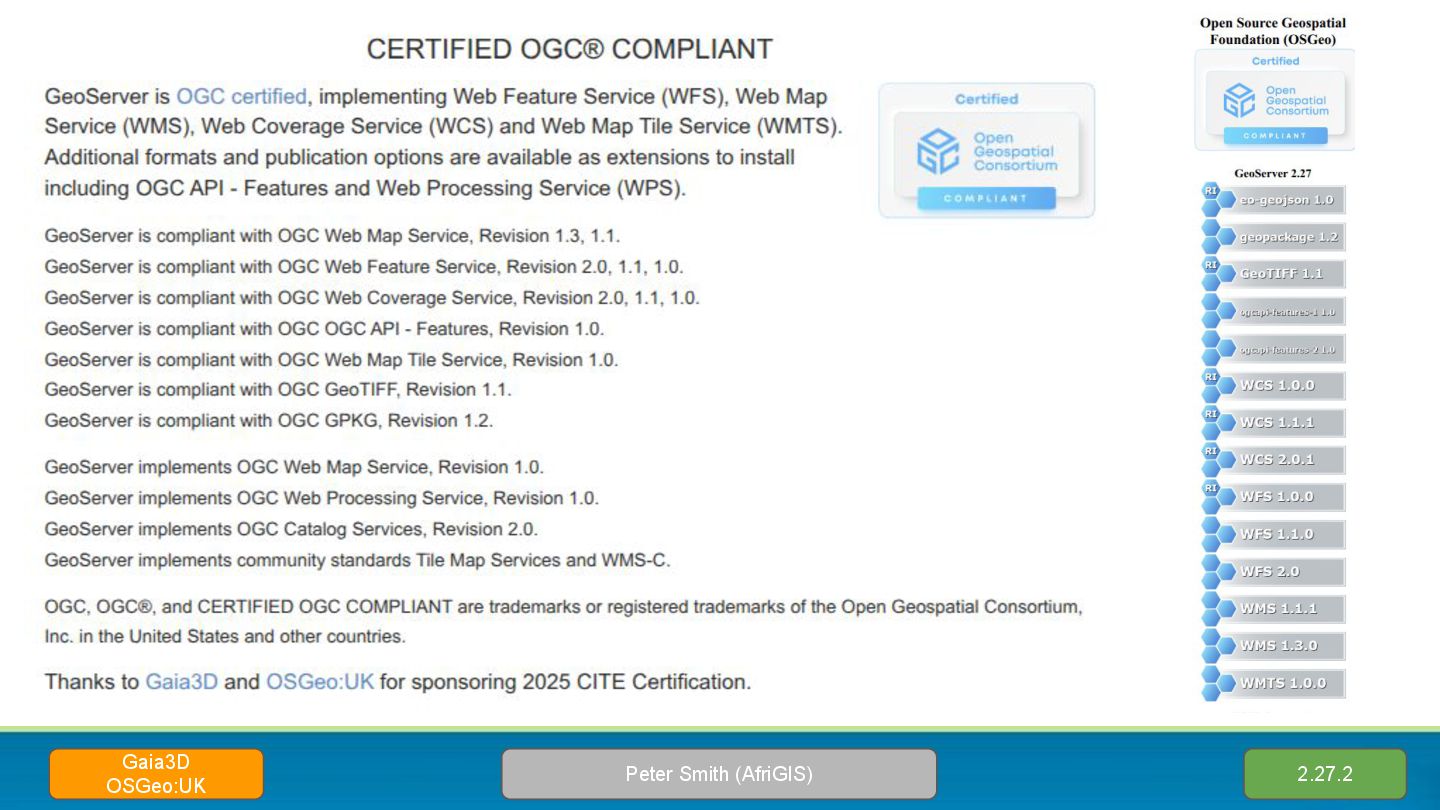Select the geopackage 1.2 badge

click(1273, 237)
